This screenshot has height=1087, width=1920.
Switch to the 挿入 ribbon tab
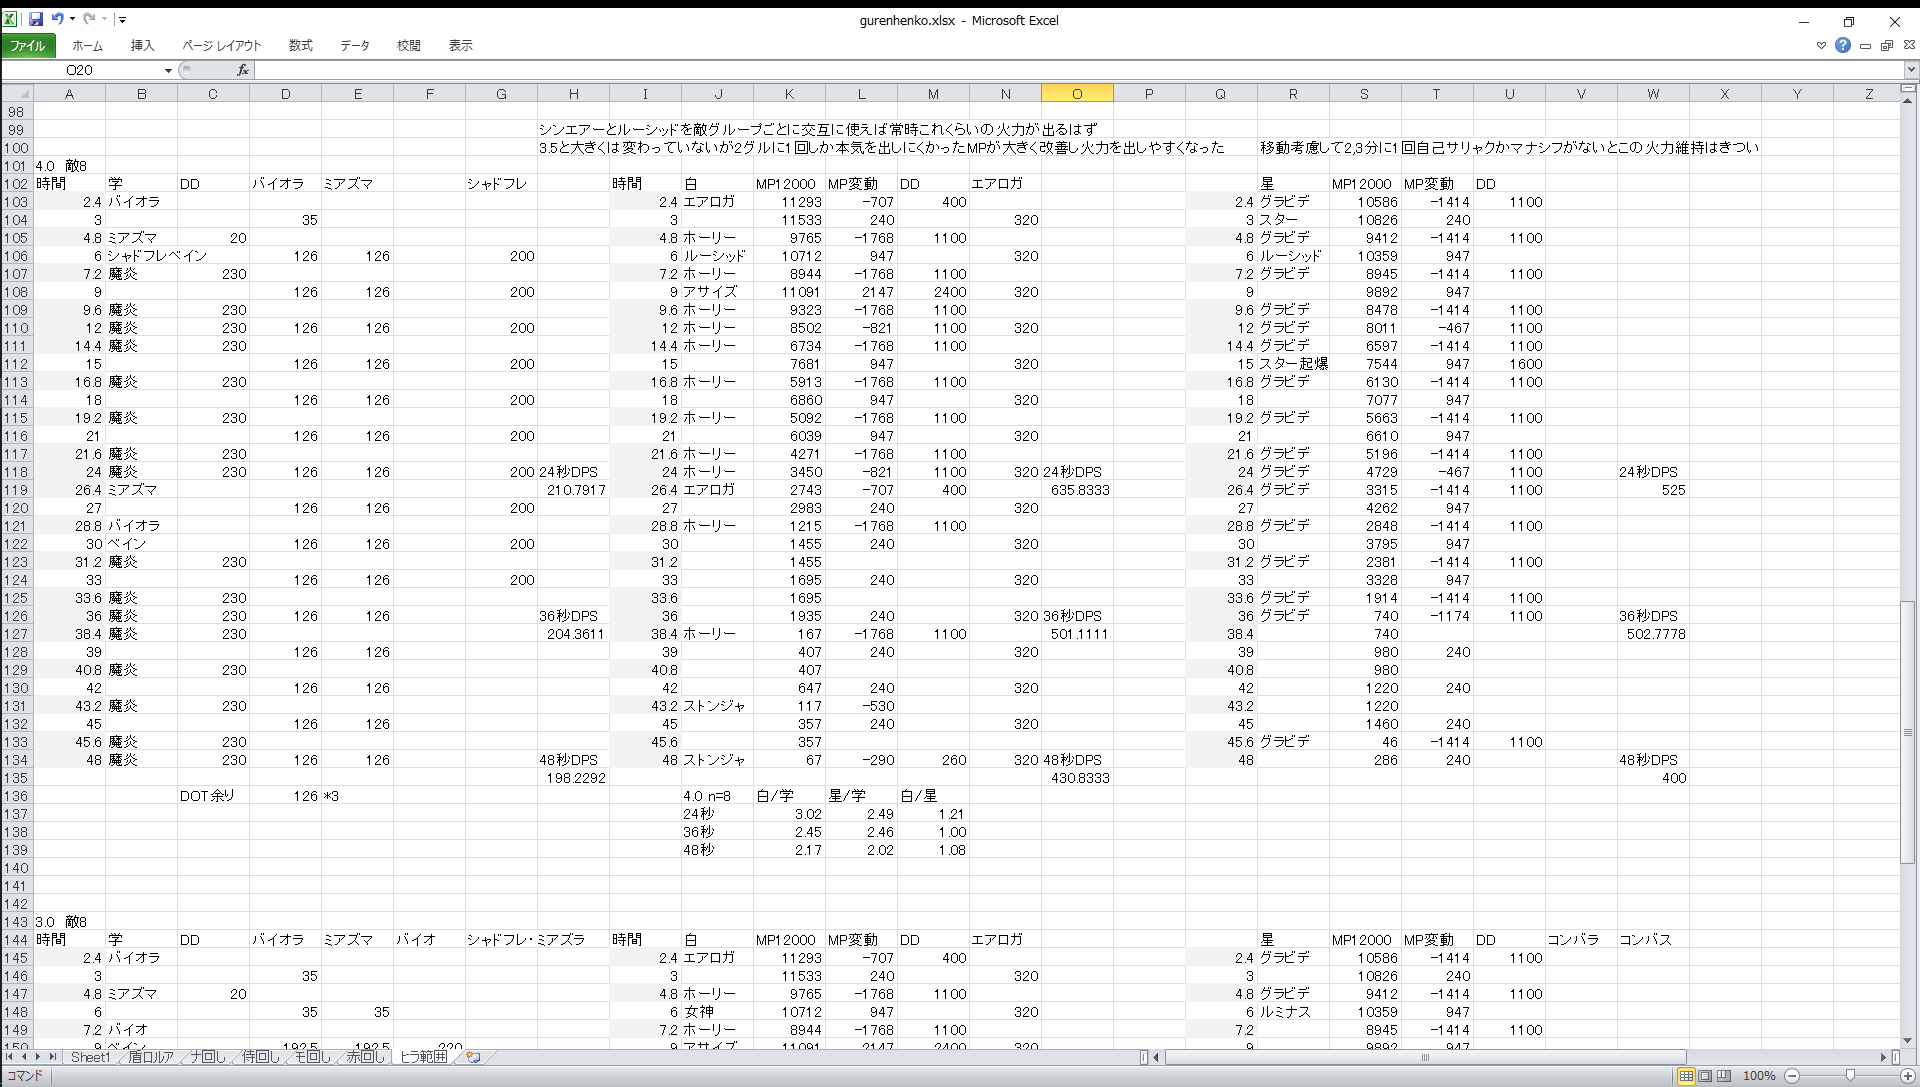[142, 46]
